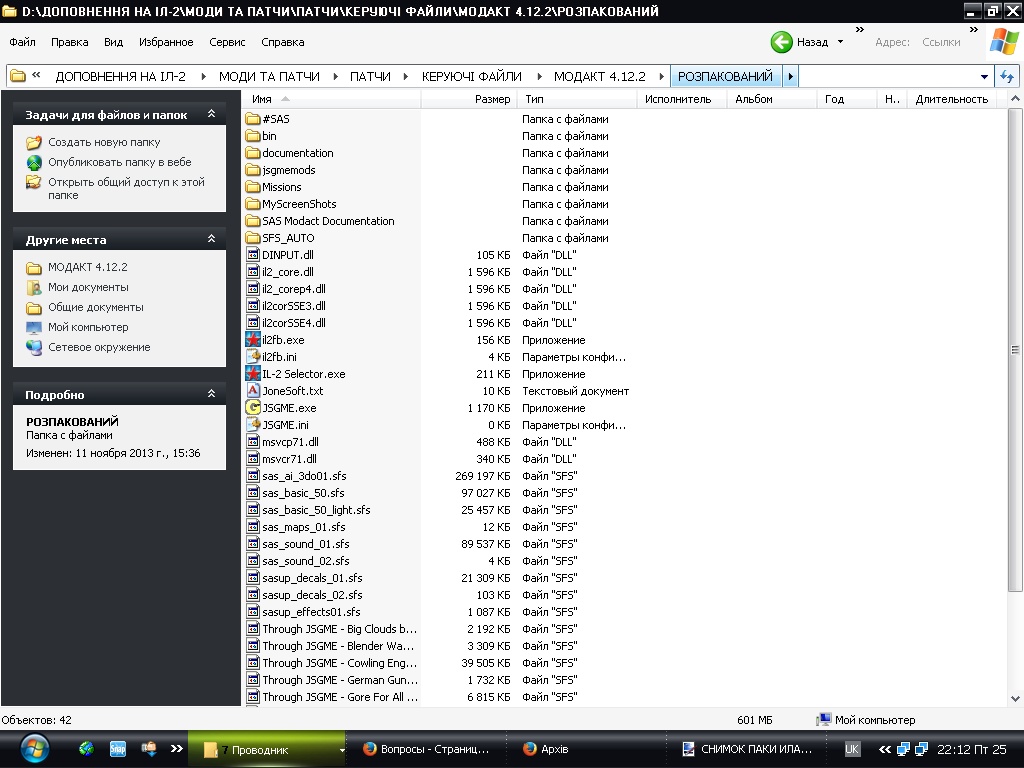Screen dimensions: 1024x768
Task: Switch to the Проводник taskbar button
Action: pyautogui.click(x=268, y=749)
